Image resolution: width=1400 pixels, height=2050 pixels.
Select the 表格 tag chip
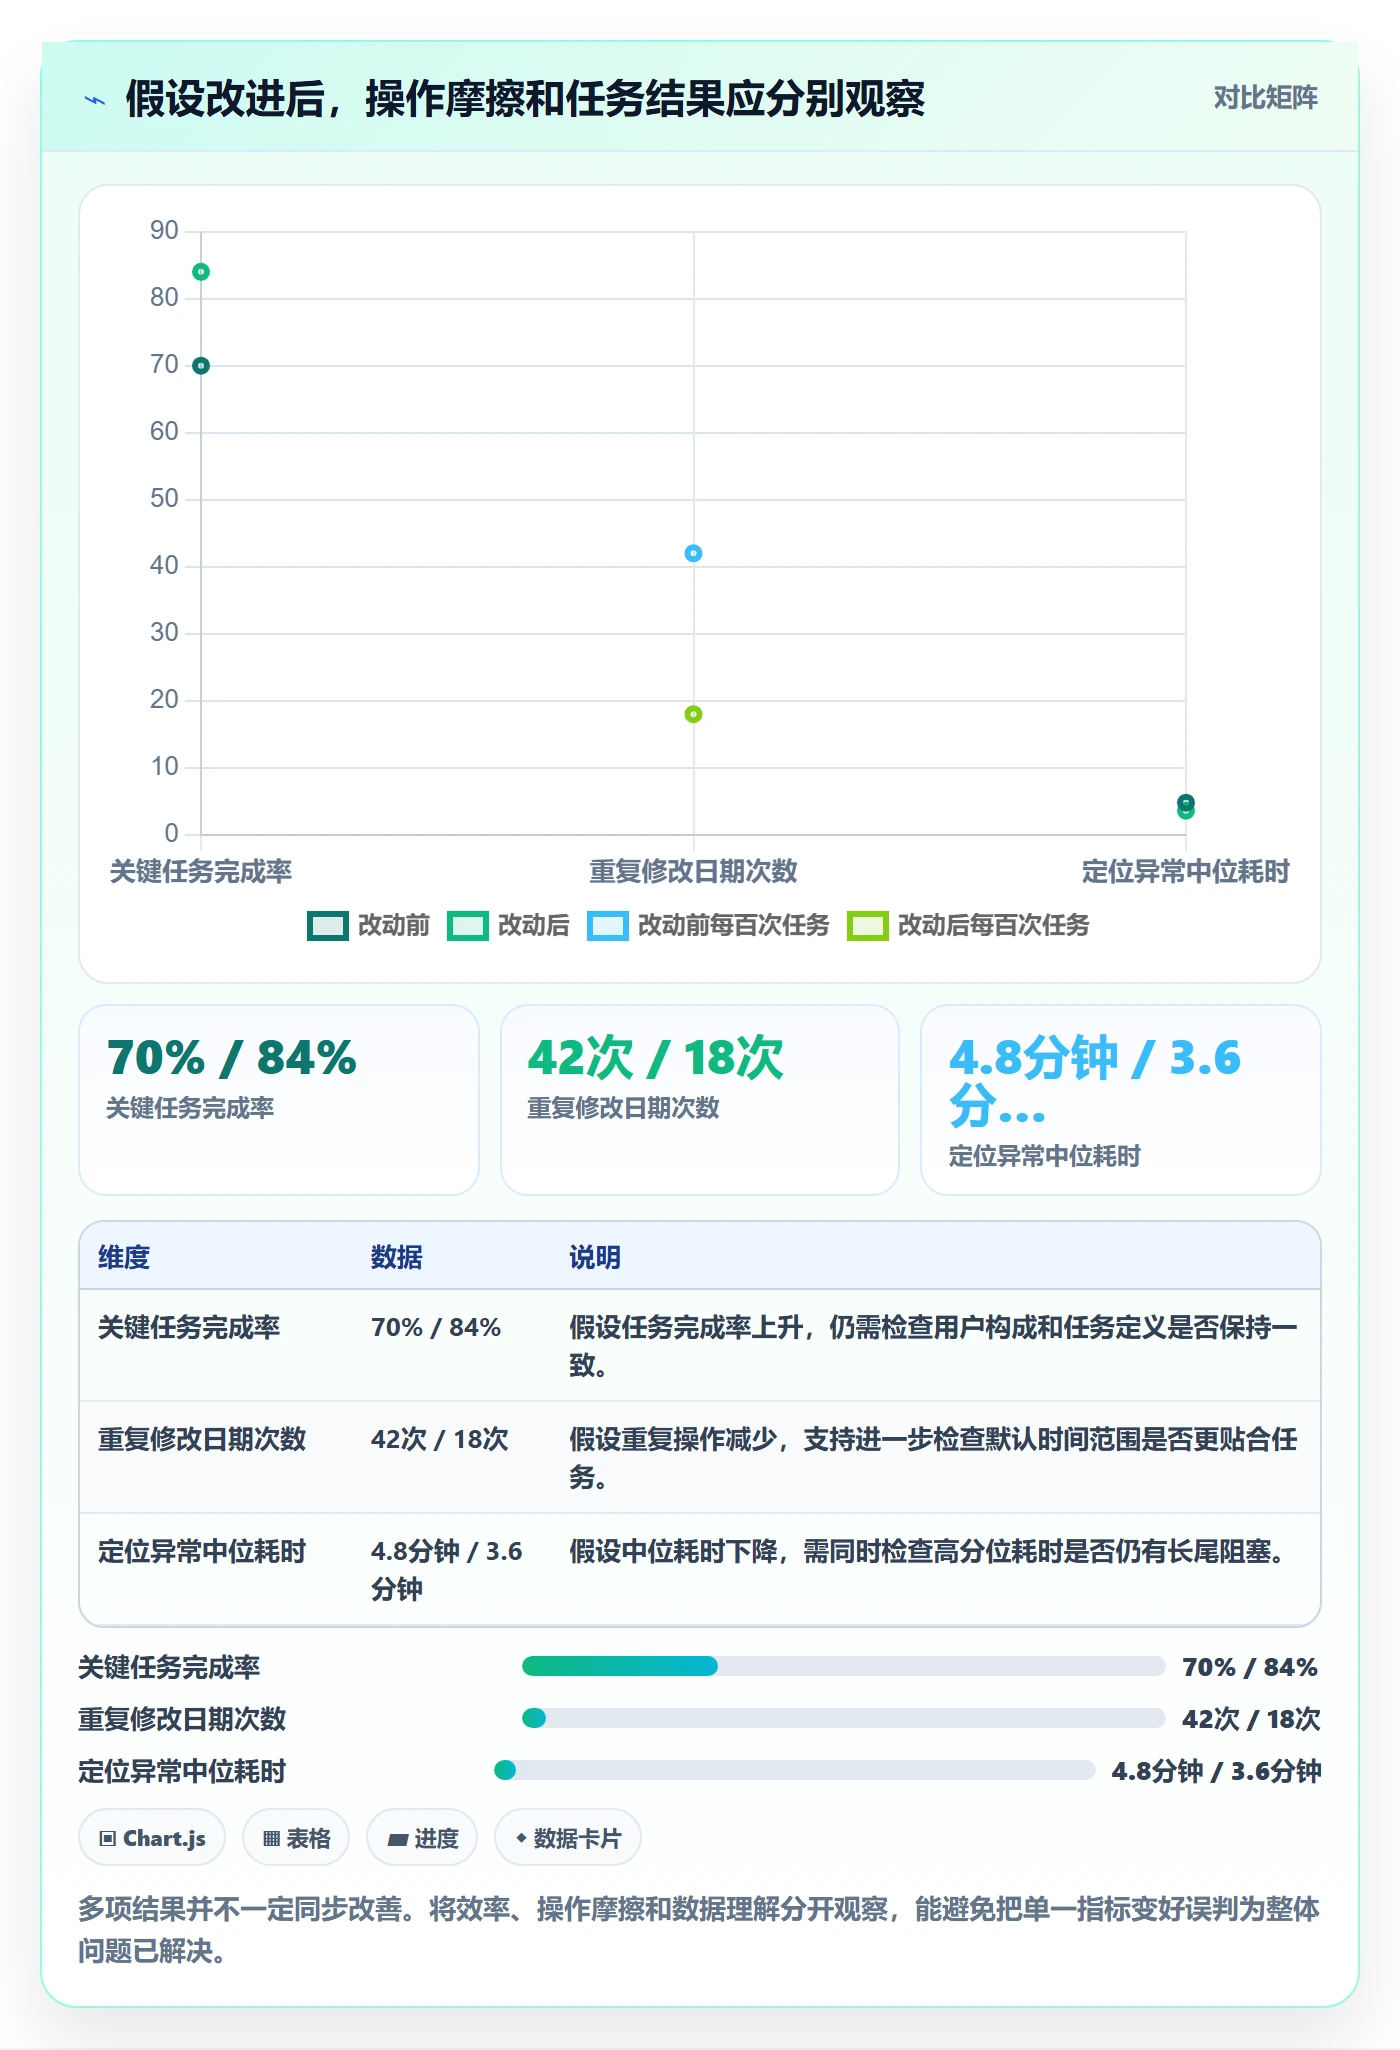coord(296,1838)
